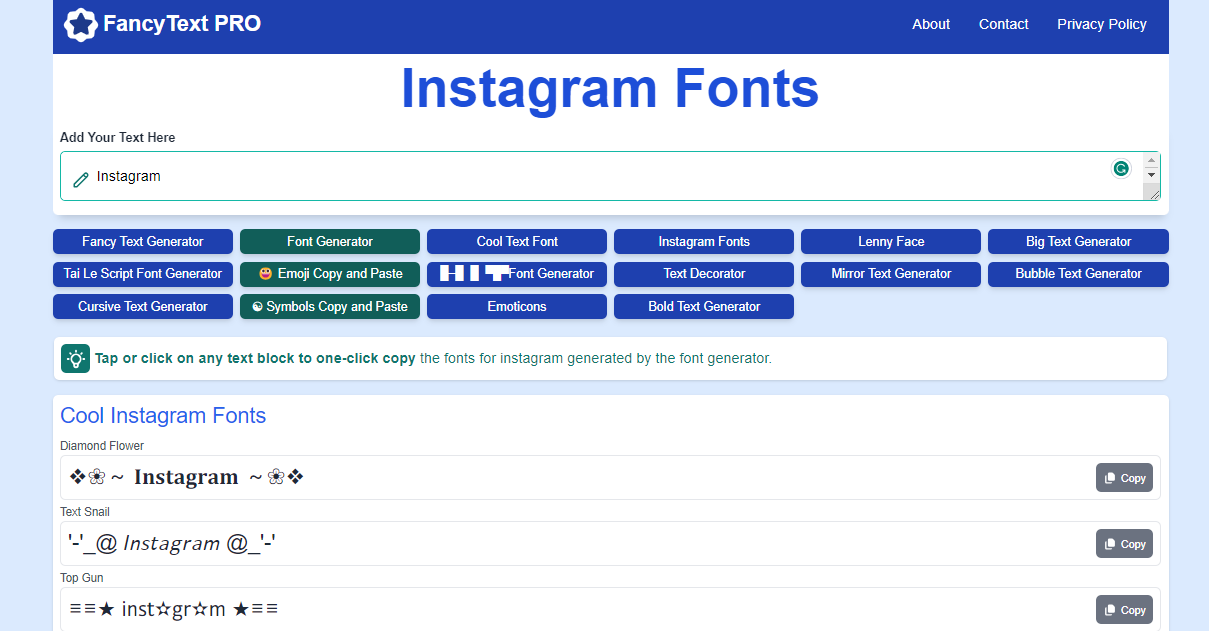Click the scroll-up arrow in the textarea
The image size is (1209, 631).
[x=1151, y=160]
